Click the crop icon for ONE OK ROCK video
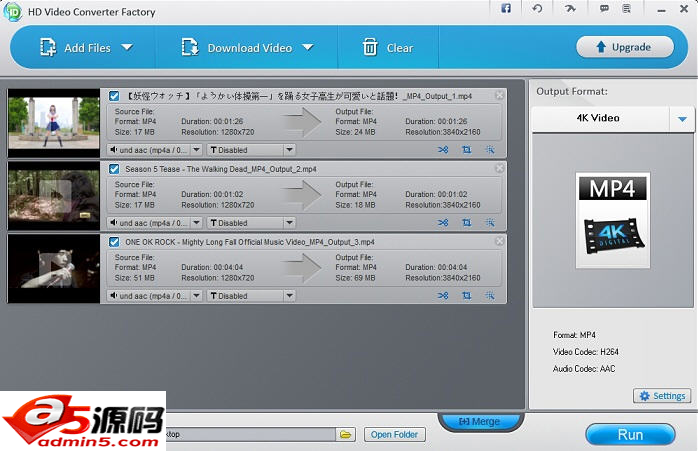This screenshot has width=698, height=451. pos(467,296)
